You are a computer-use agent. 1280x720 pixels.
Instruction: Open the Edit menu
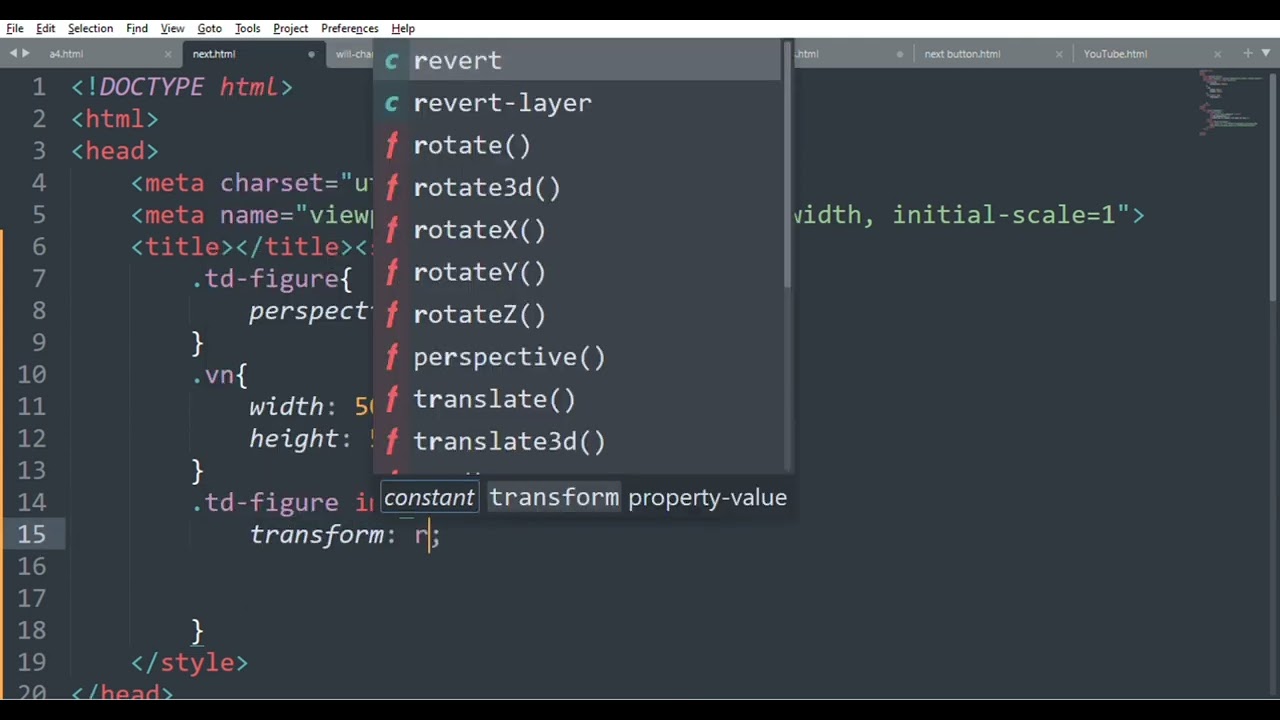pyautogui.click(x=46, y=28)
